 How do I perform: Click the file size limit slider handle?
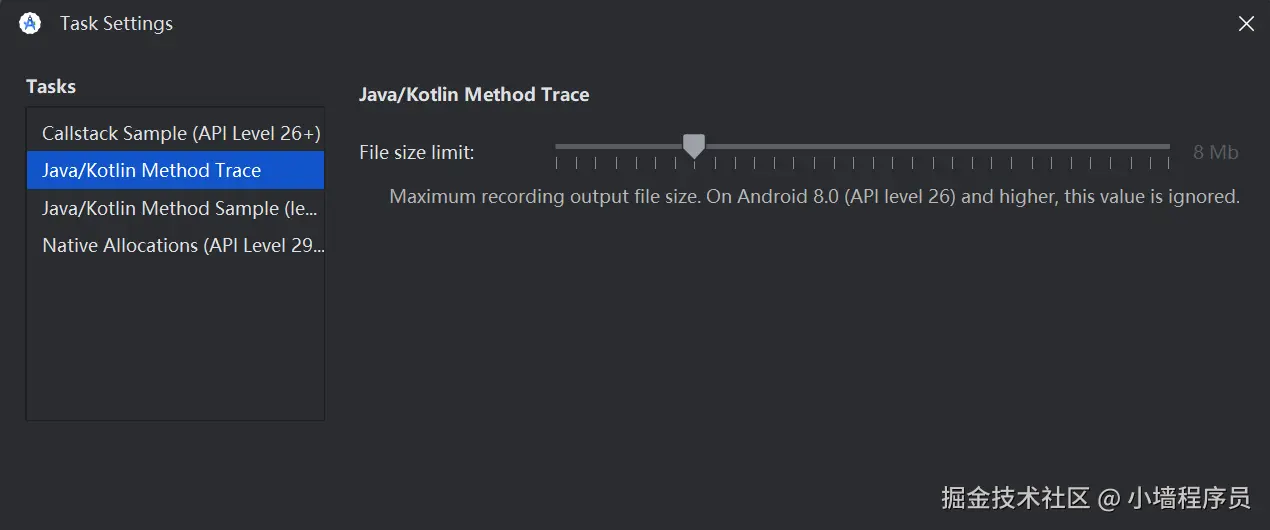click(694, 147)
